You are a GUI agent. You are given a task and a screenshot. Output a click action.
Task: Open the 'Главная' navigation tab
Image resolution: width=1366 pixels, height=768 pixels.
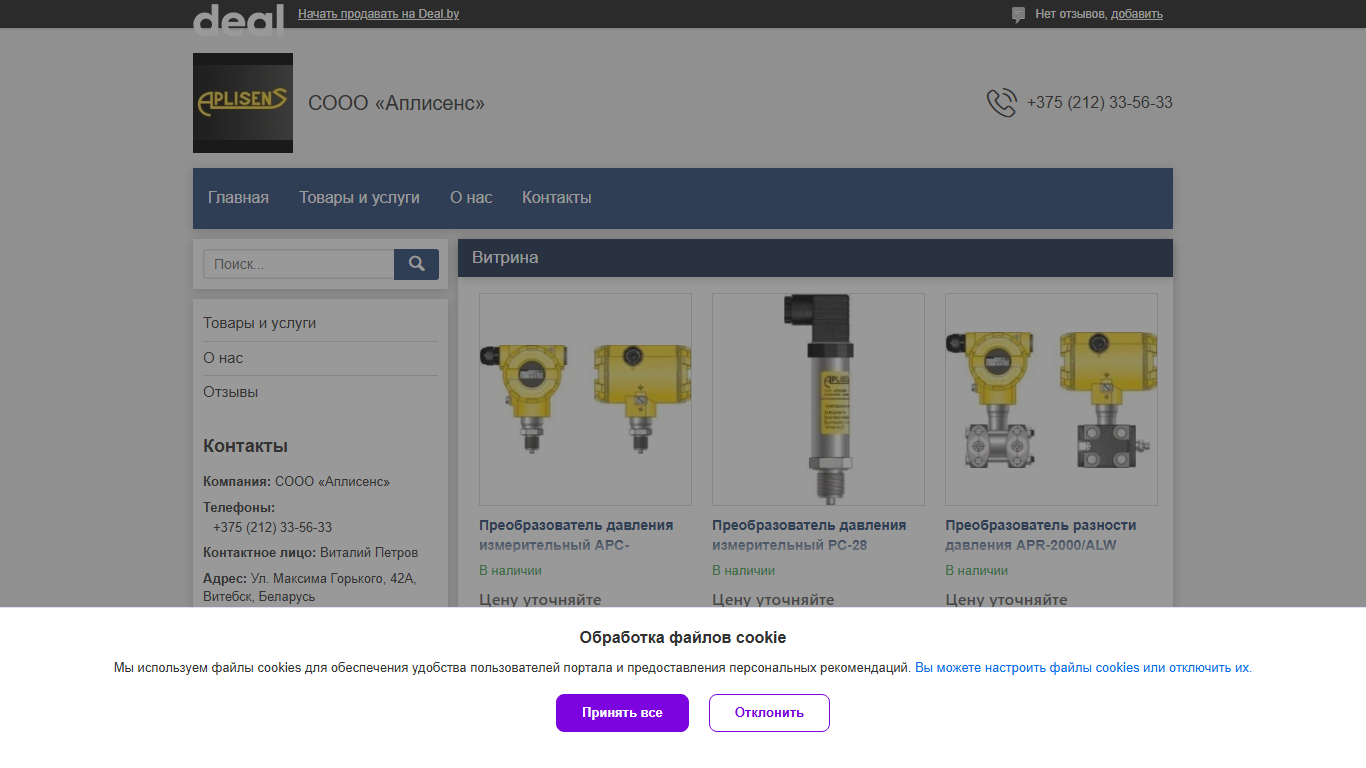coord(238,197)
